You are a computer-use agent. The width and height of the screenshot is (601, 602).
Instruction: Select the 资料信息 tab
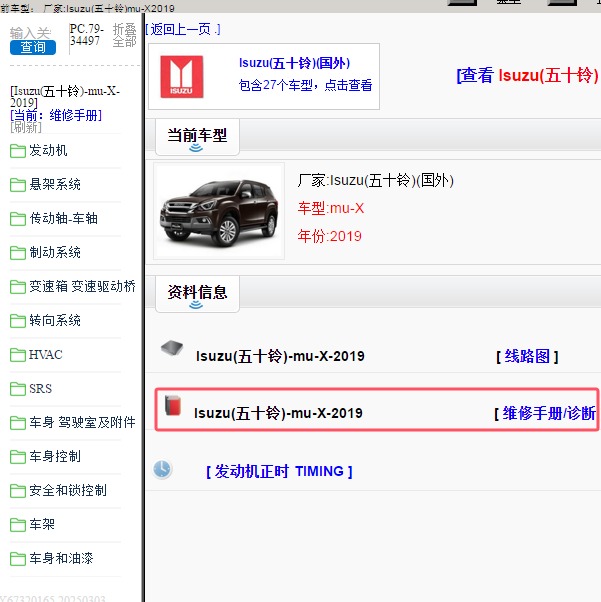pos(197,294)
